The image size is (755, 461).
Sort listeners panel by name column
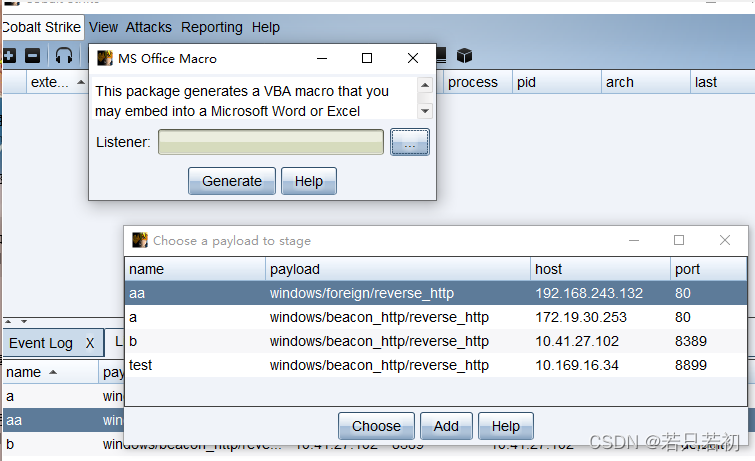[51, 372]
